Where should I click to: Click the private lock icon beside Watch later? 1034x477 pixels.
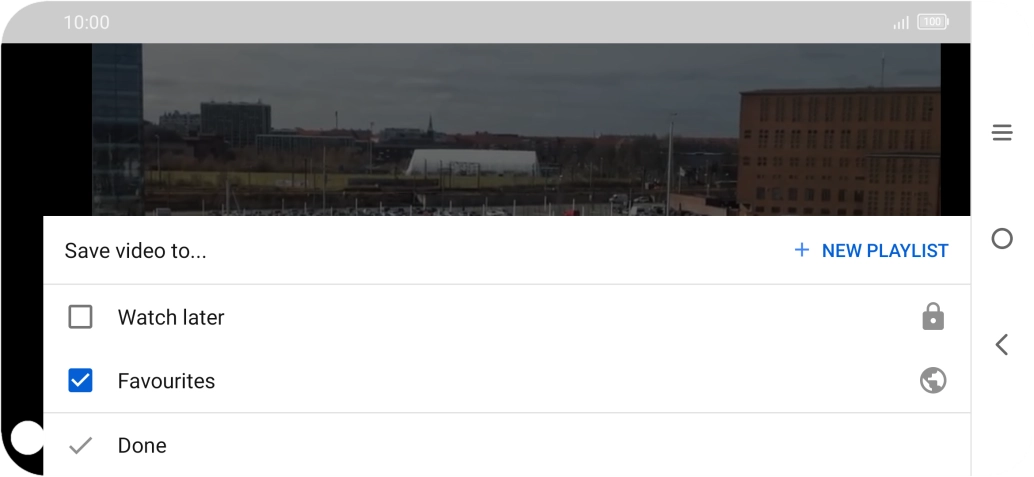point(932,317)
